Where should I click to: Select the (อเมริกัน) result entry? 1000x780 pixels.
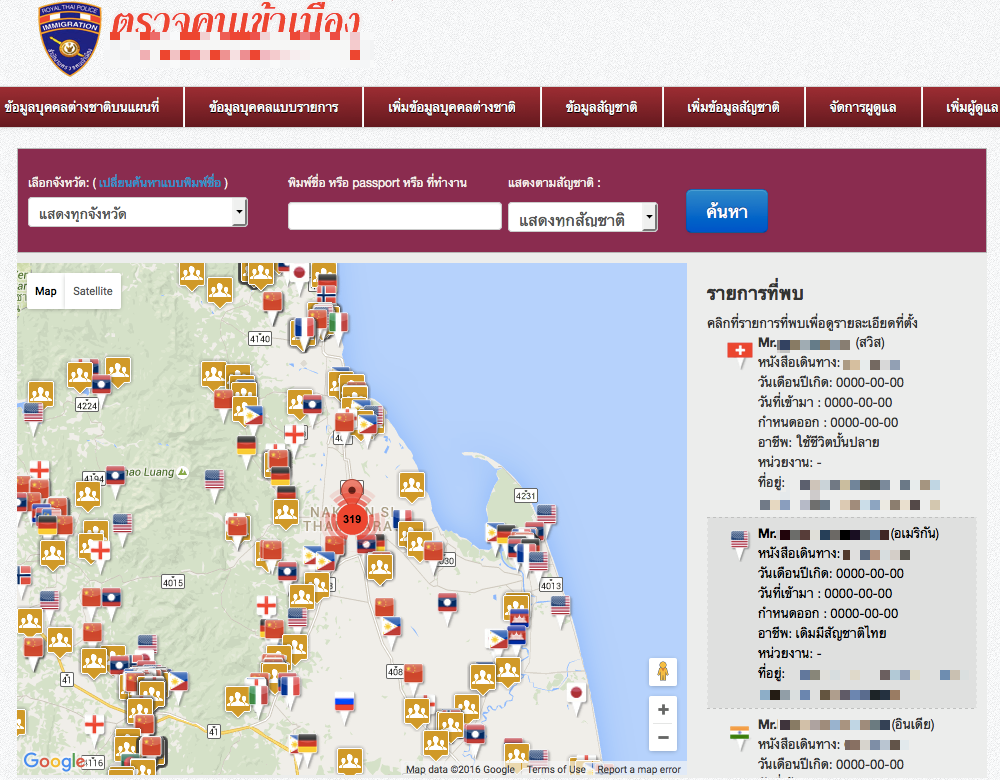point(842,614)
